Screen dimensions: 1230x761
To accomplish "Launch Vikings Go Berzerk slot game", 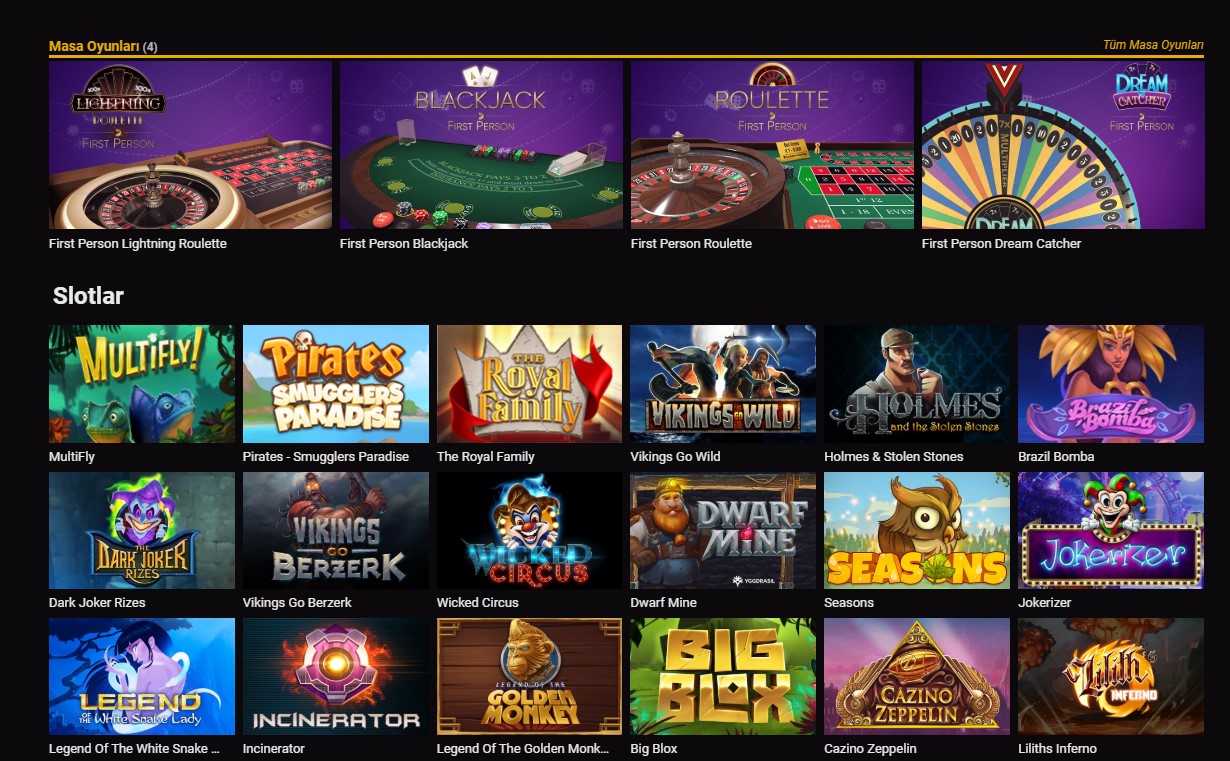I will point(336,530).
